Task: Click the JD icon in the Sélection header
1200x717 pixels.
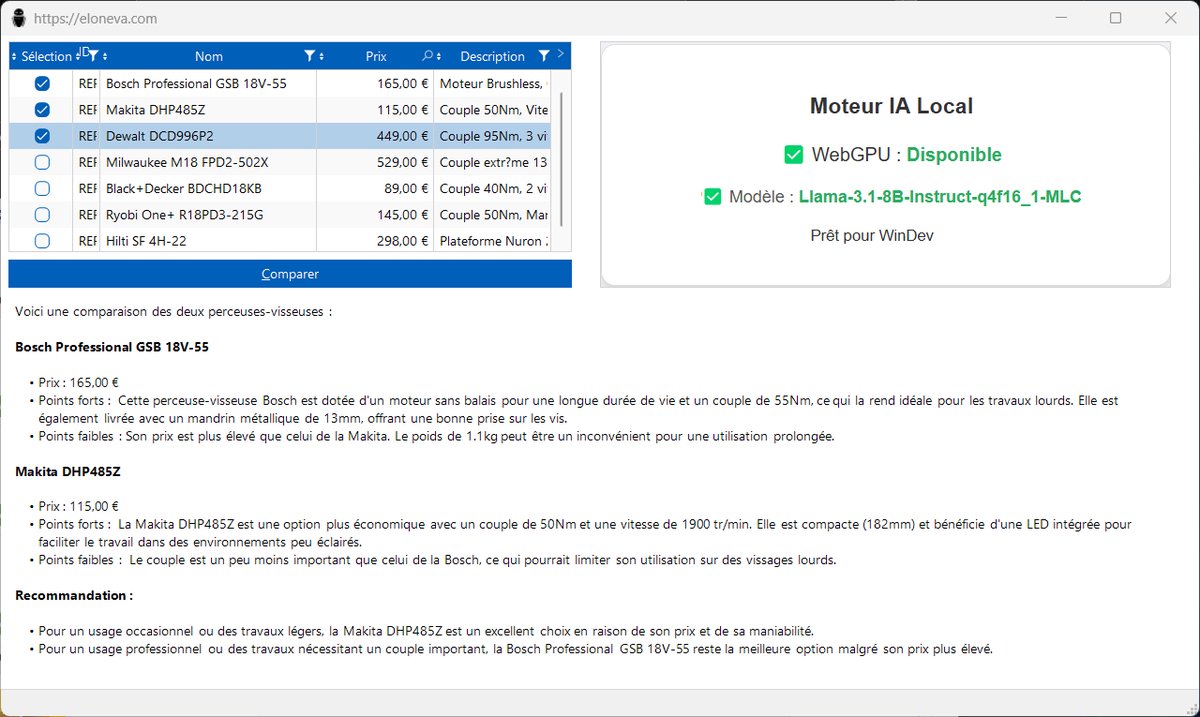Action: click(x=83, y=54)
